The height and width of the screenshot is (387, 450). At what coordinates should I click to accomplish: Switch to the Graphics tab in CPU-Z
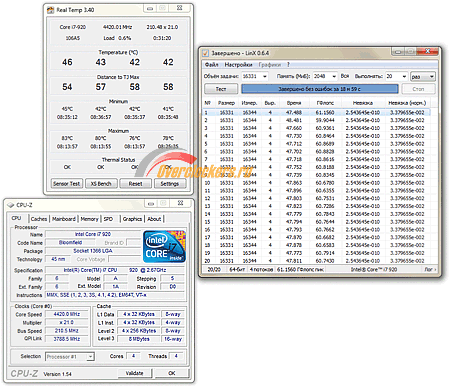(132, 219)
